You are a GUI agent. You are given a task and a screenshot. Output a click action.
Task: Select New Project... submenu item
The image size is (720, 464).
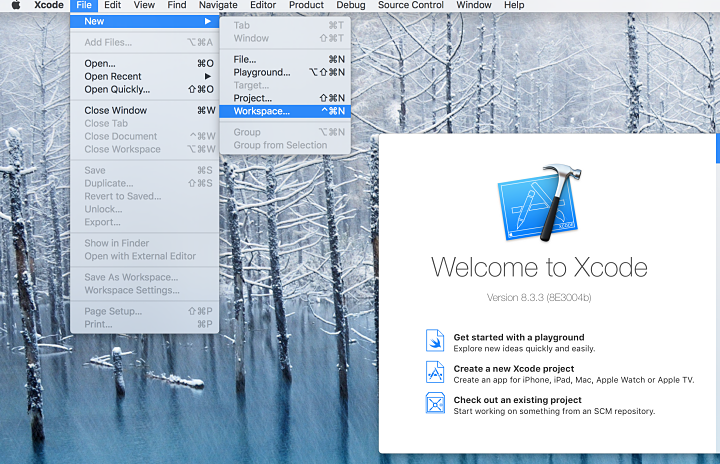285,98
